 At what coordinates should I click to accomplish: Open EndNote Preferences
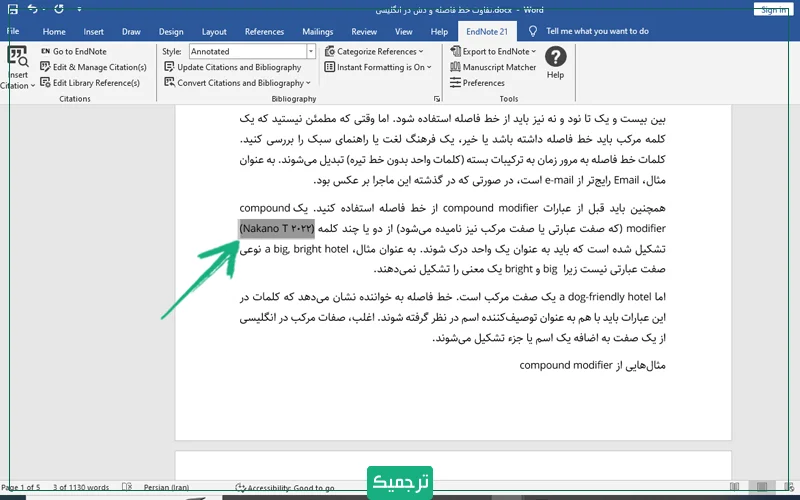point(477,83)
